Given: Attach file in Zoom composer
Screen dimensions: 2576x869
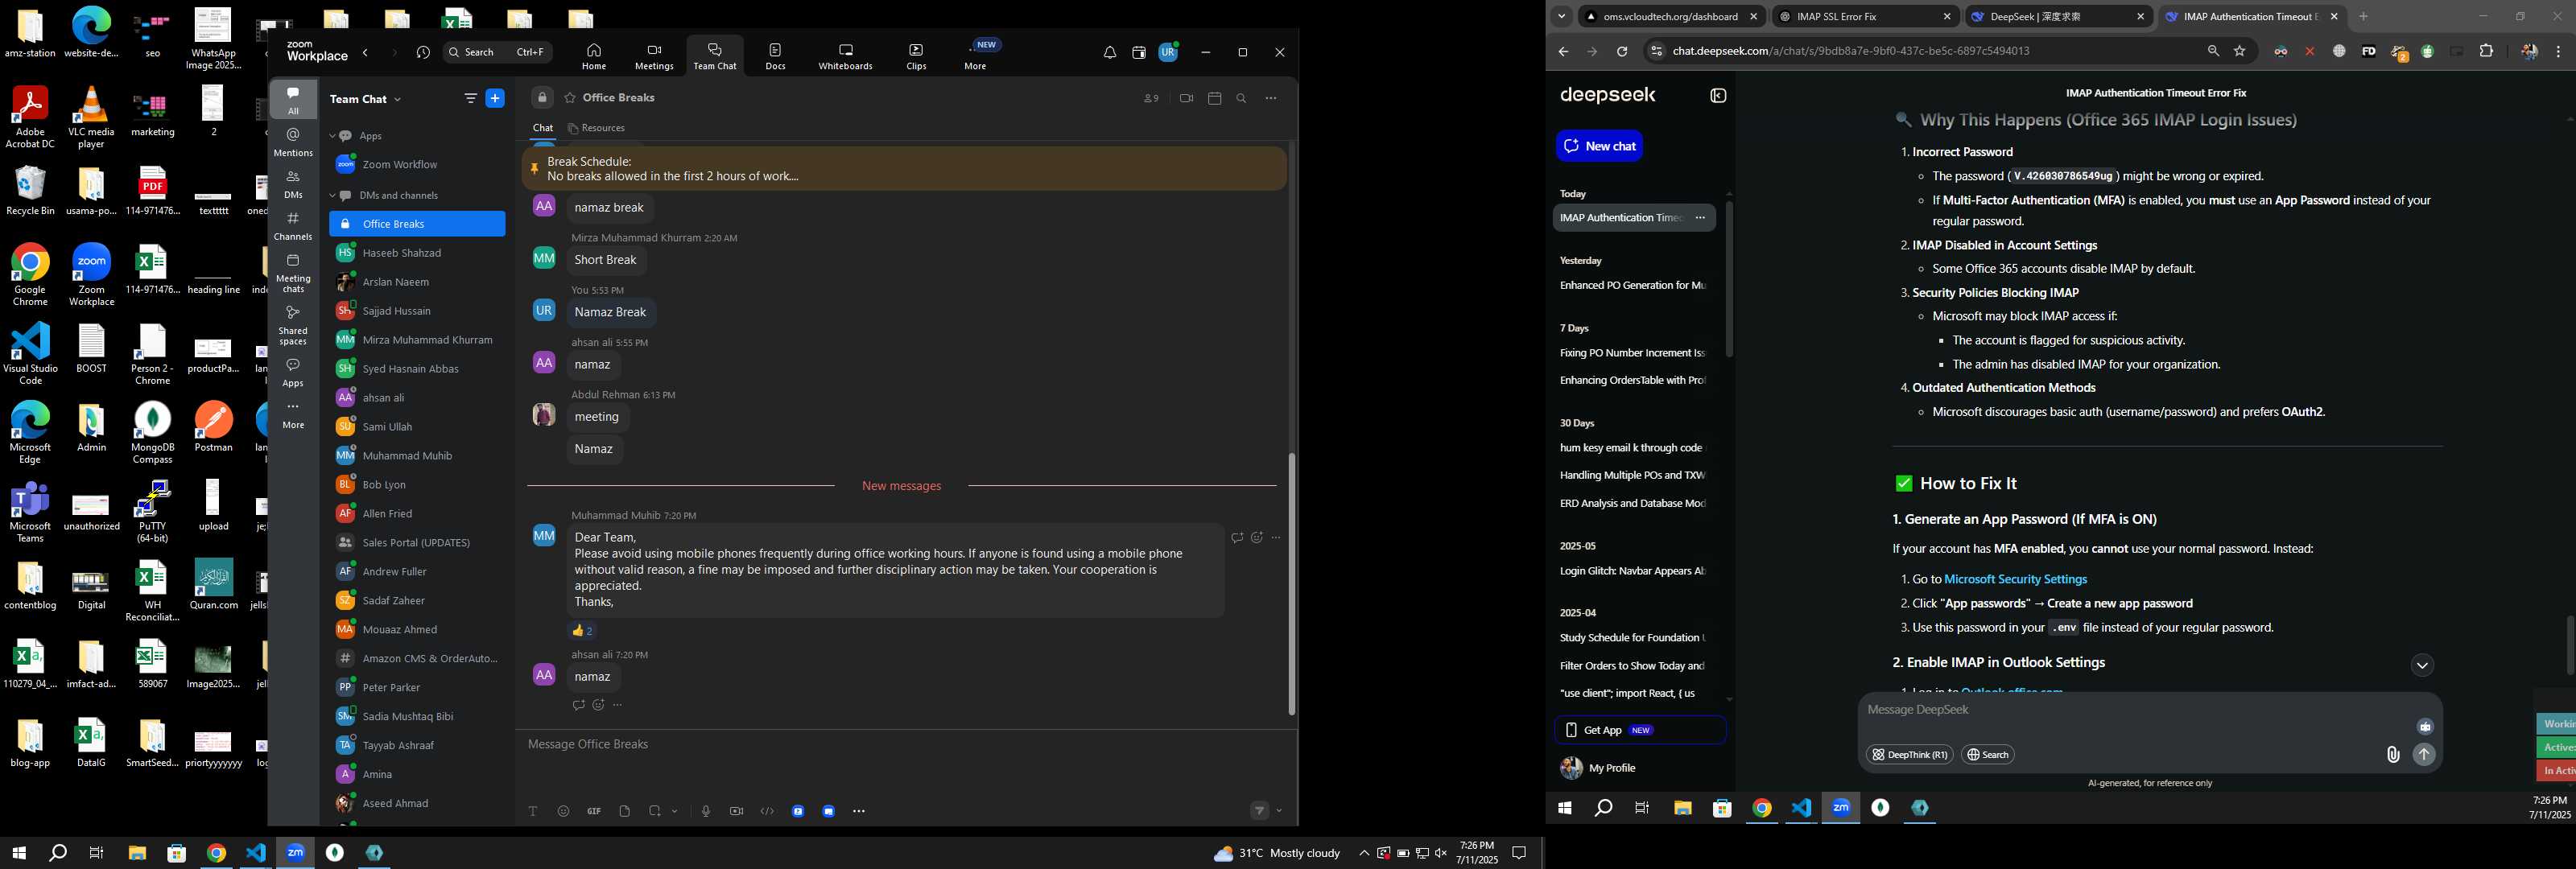Looking at the screenshot, I should (x=624, y=811).
